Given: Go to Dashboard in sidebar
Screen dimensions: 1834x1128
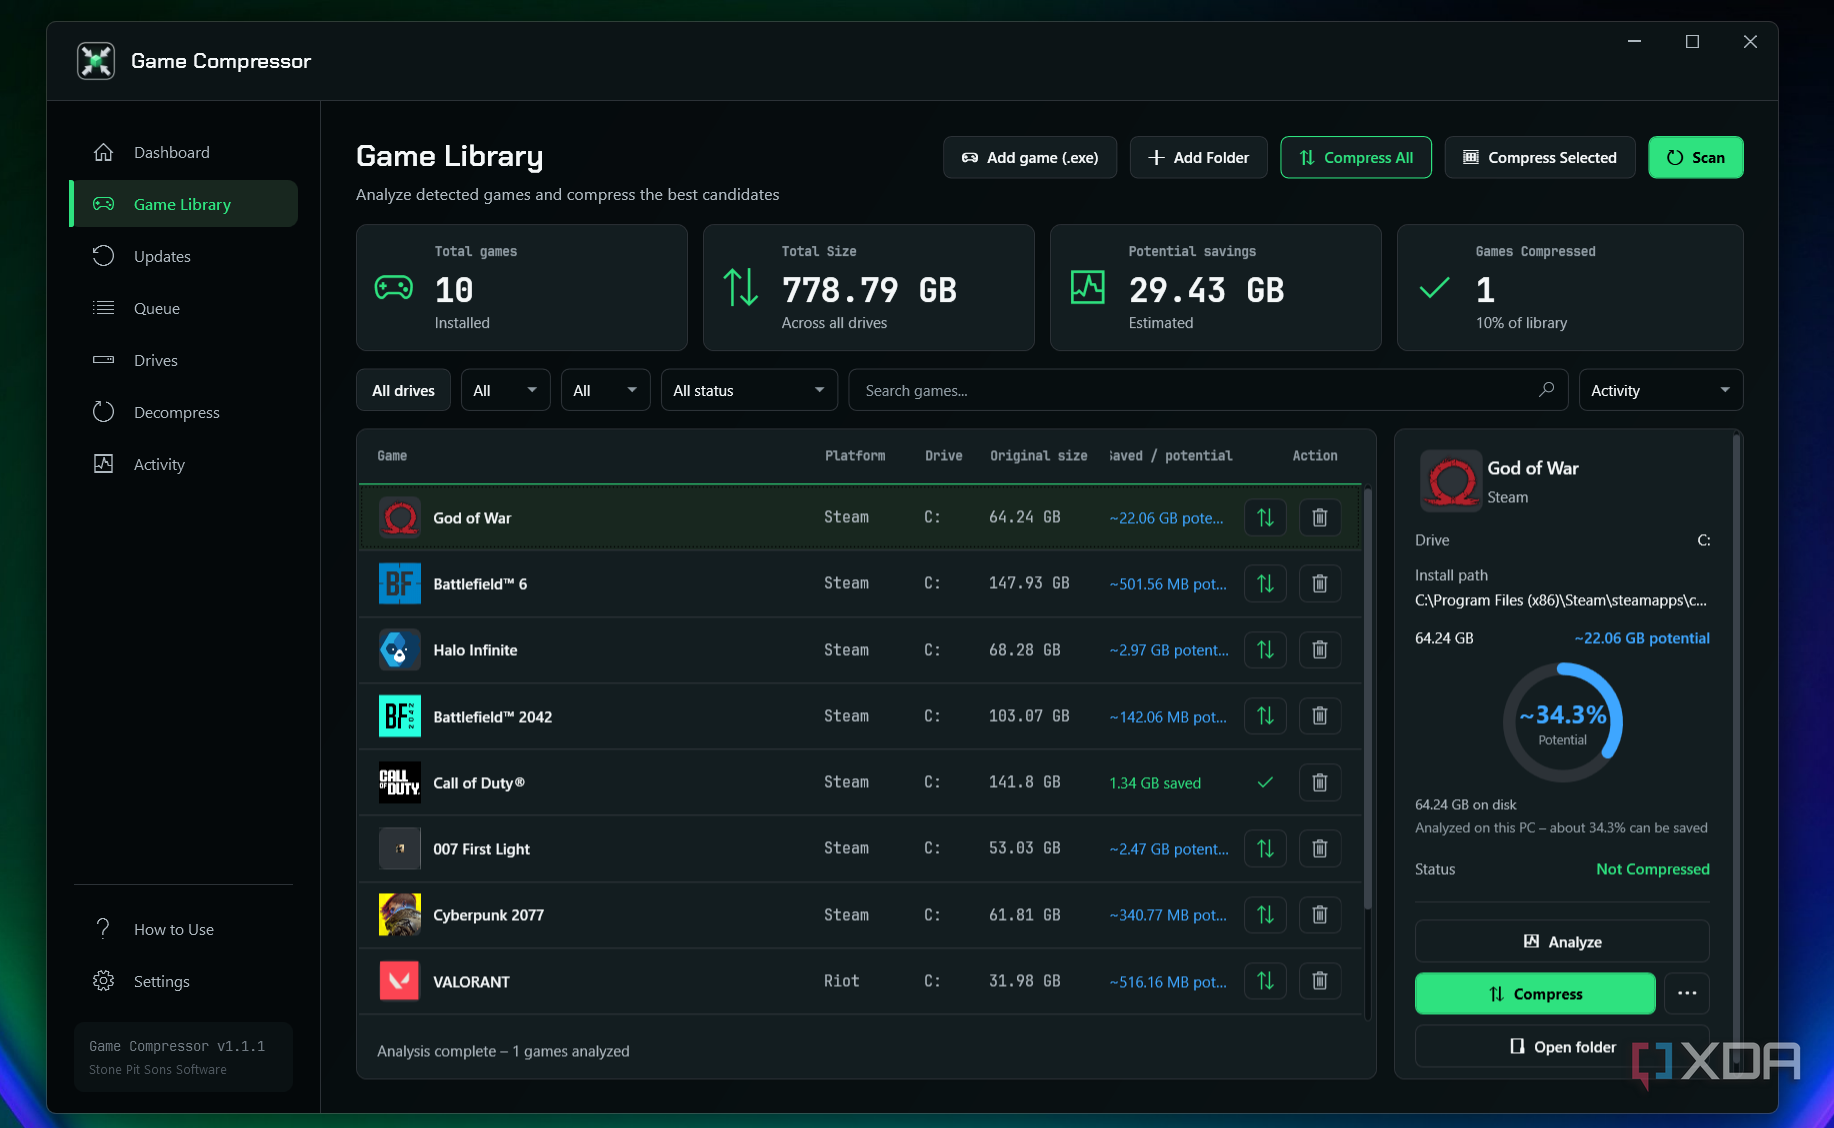Looking at the screenshot, I should point(184,152).
